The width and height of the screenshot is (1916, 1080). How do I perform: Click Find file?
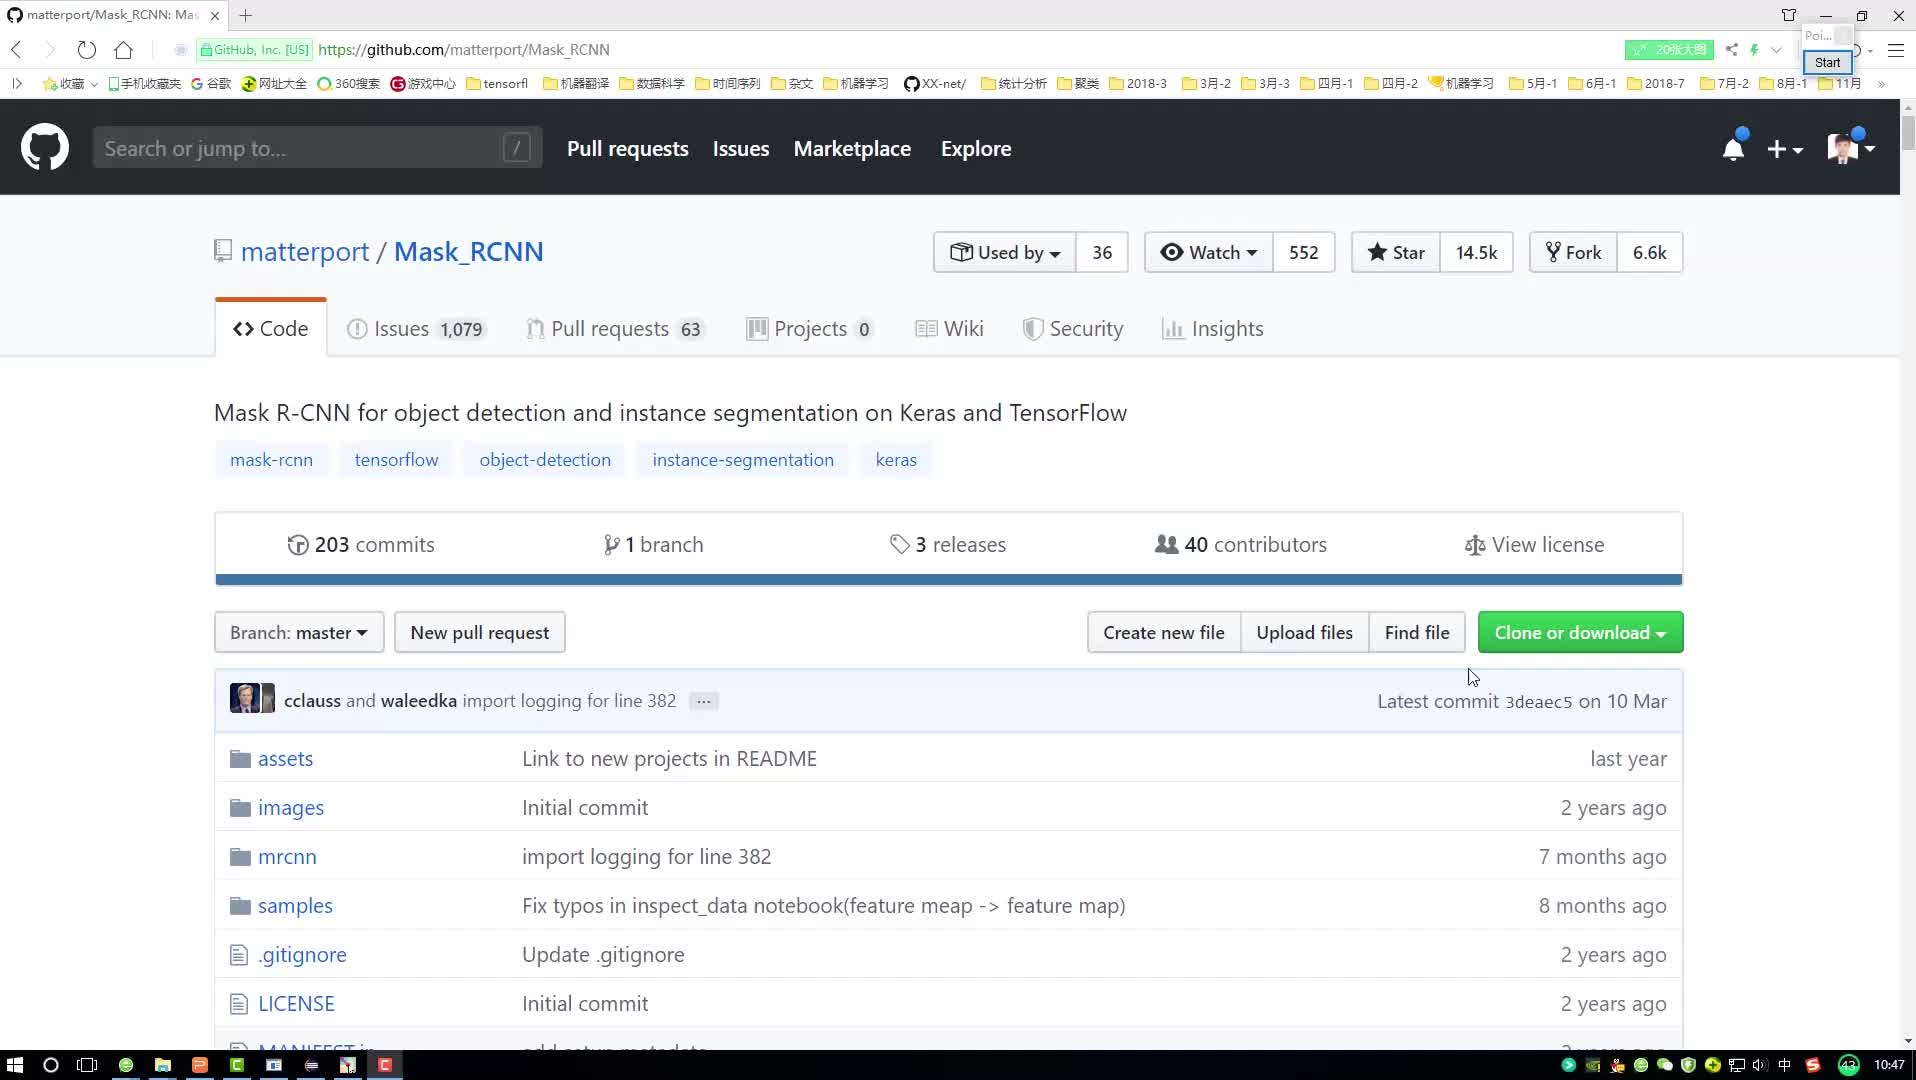coord(1417,633)
